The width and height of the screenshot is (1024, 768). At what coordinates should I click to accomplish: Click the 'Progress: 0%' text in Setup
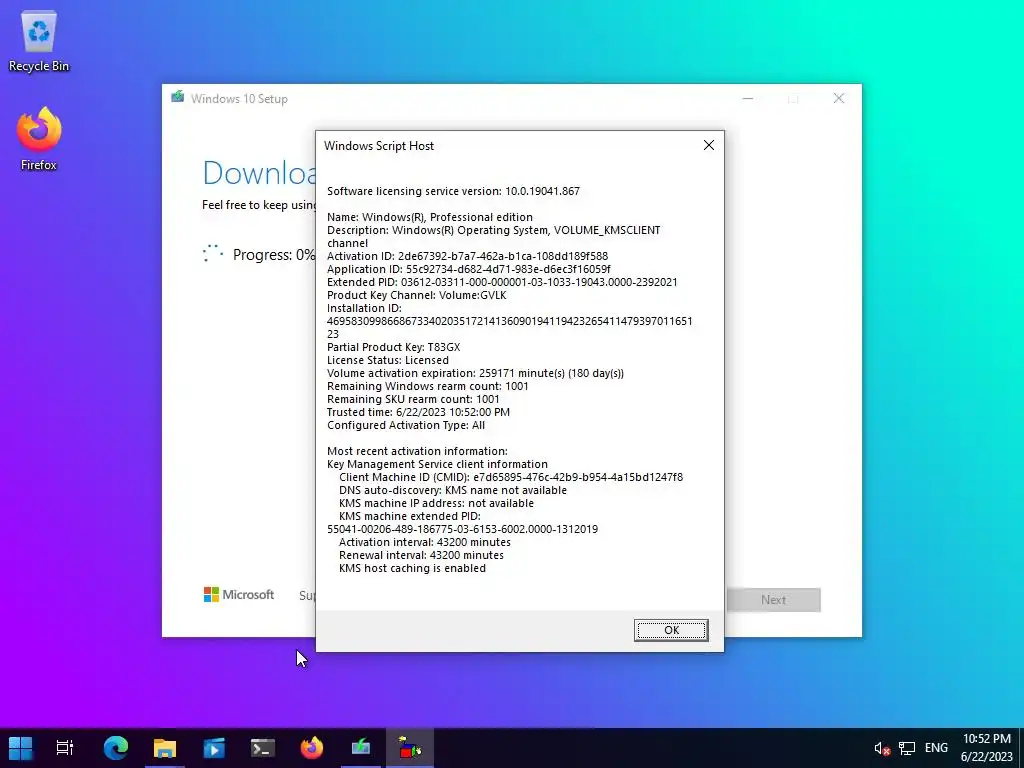(x=274, y=255)
